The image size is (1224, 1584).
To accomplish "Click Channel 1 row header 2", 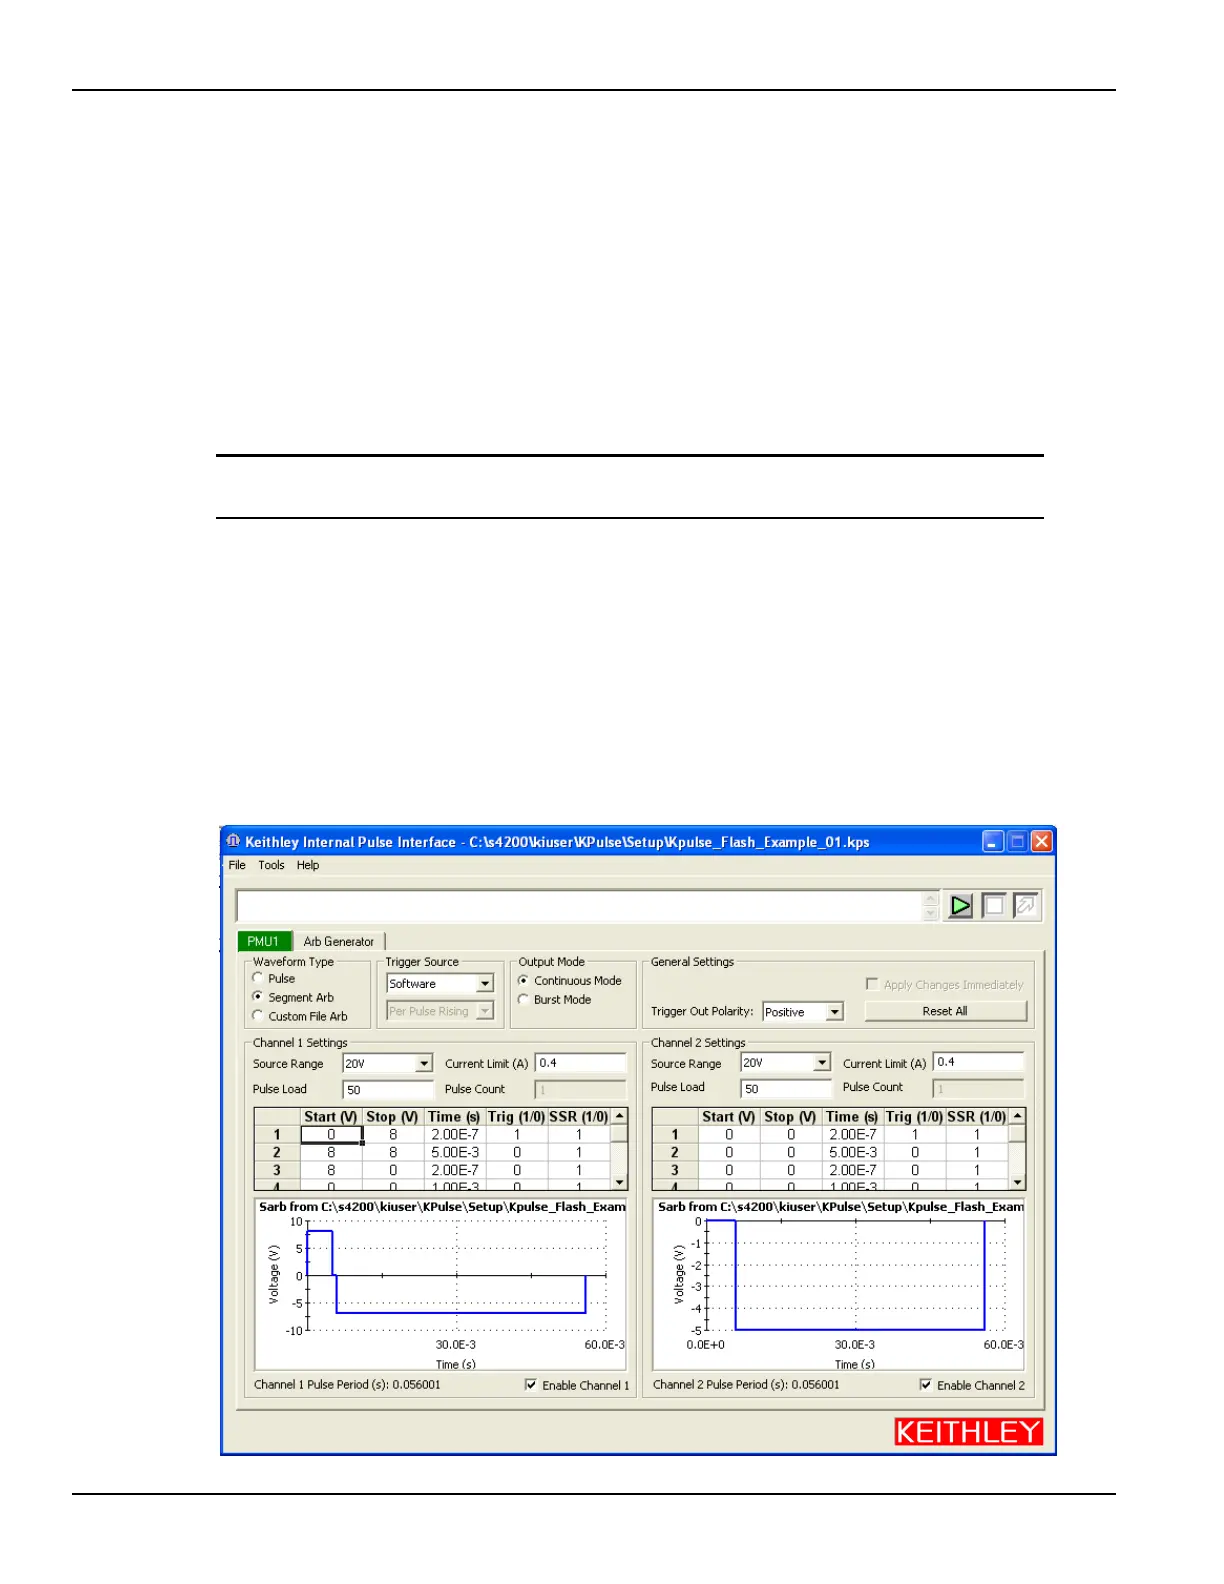I will 277,1152.
